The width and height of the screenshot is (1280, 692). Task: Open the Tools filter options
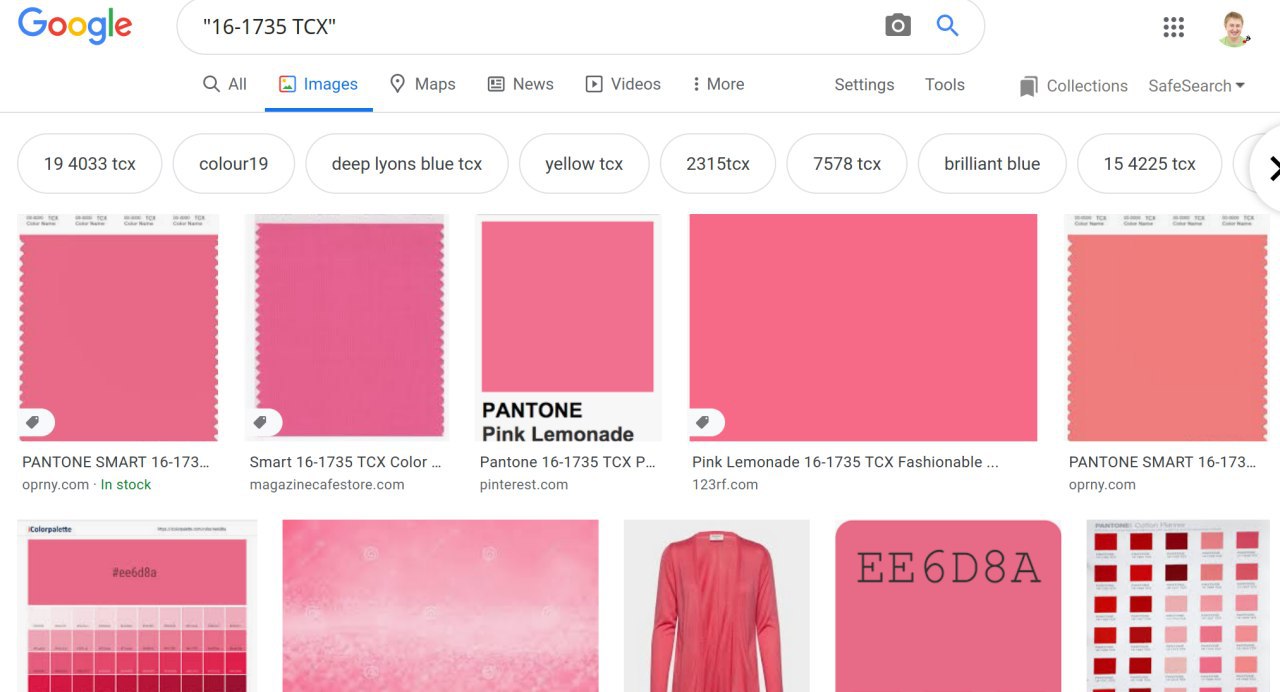tap(945, 85)
